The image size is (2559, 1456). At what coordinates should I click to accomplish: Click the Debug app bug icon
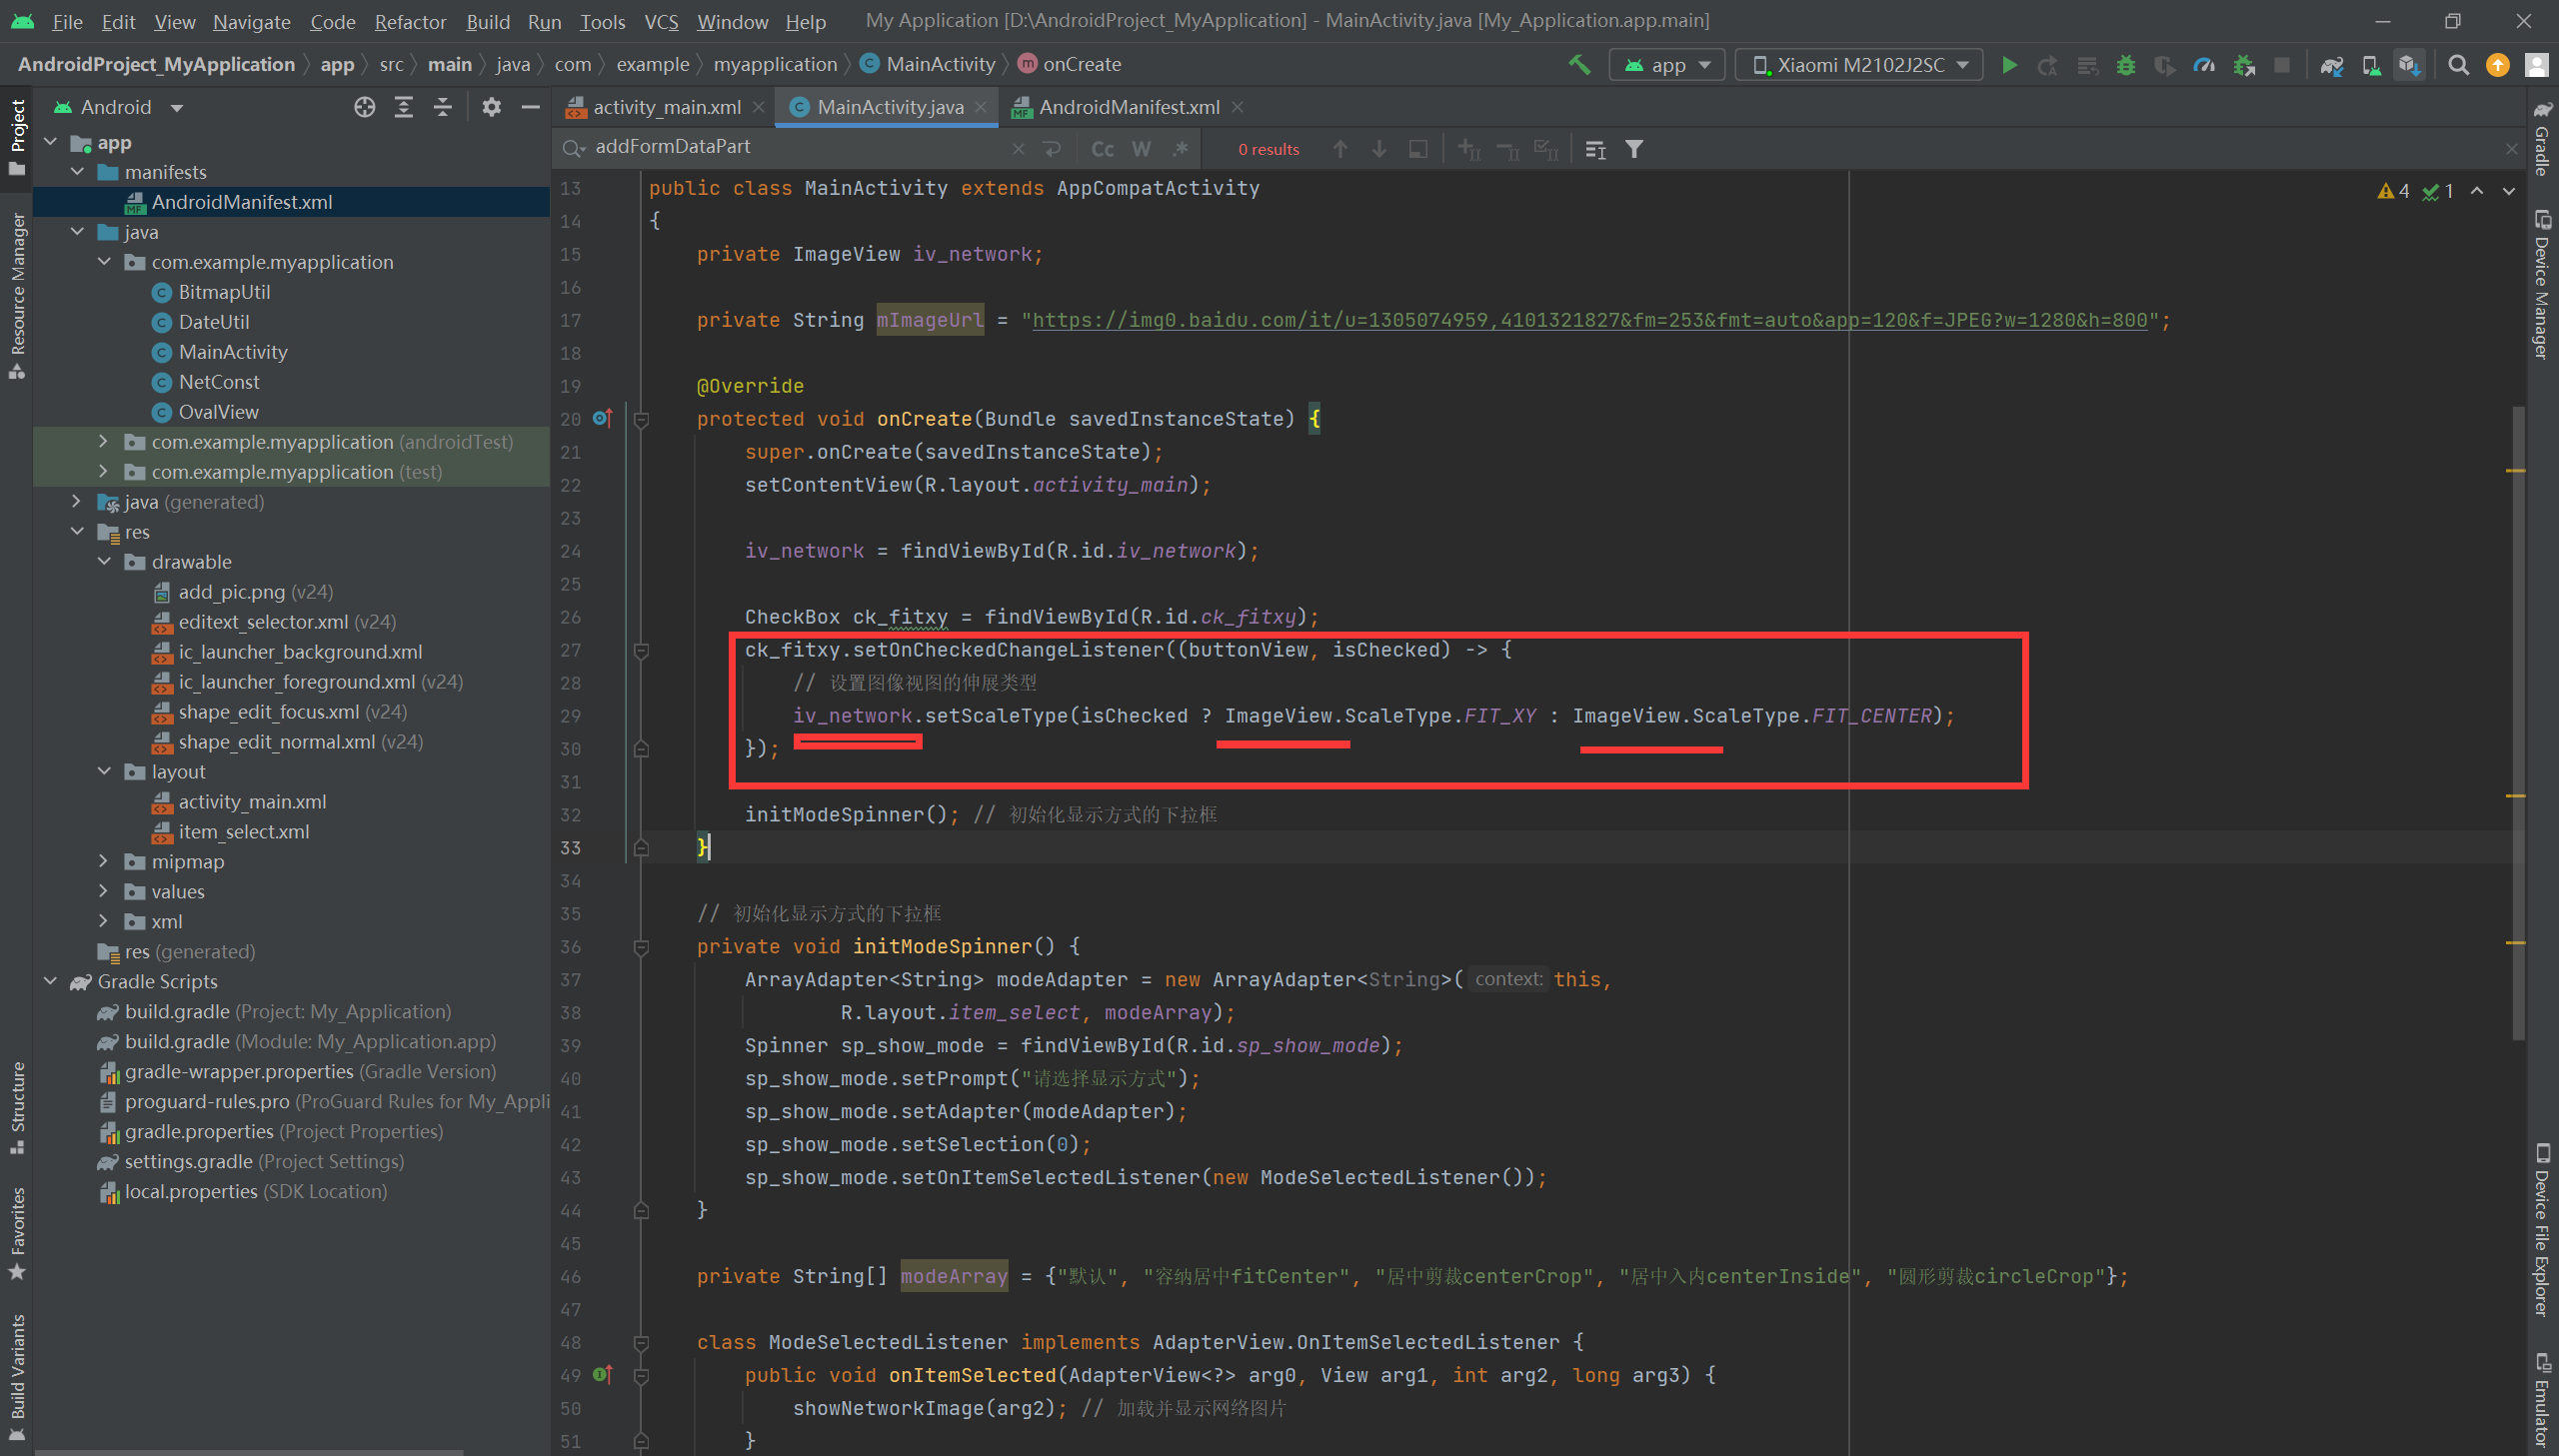[2125, 65]
